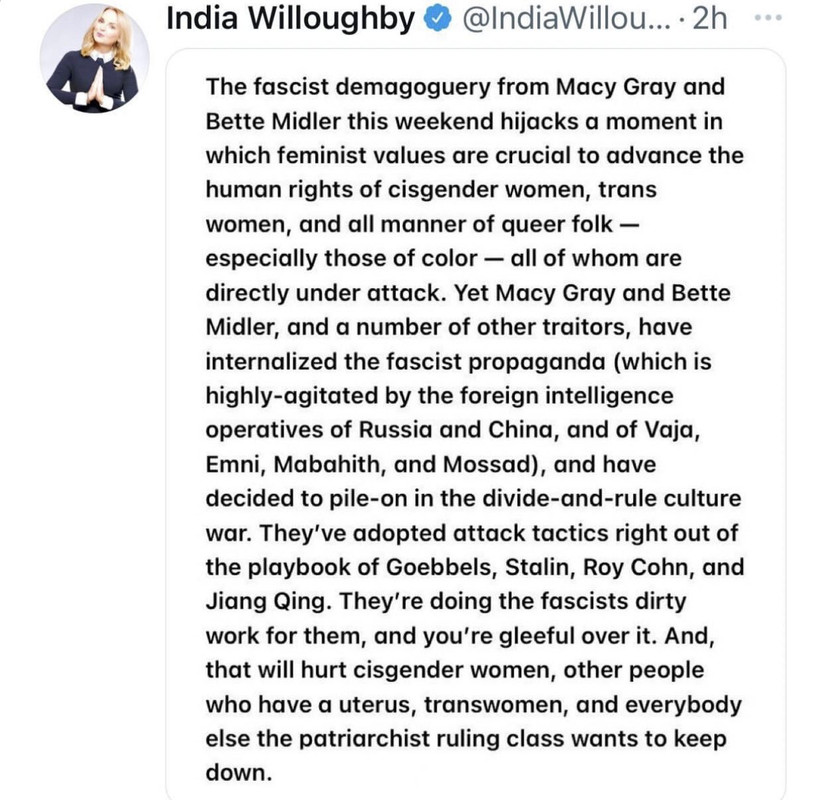Open the three-dot more options menu

[768, 18]
